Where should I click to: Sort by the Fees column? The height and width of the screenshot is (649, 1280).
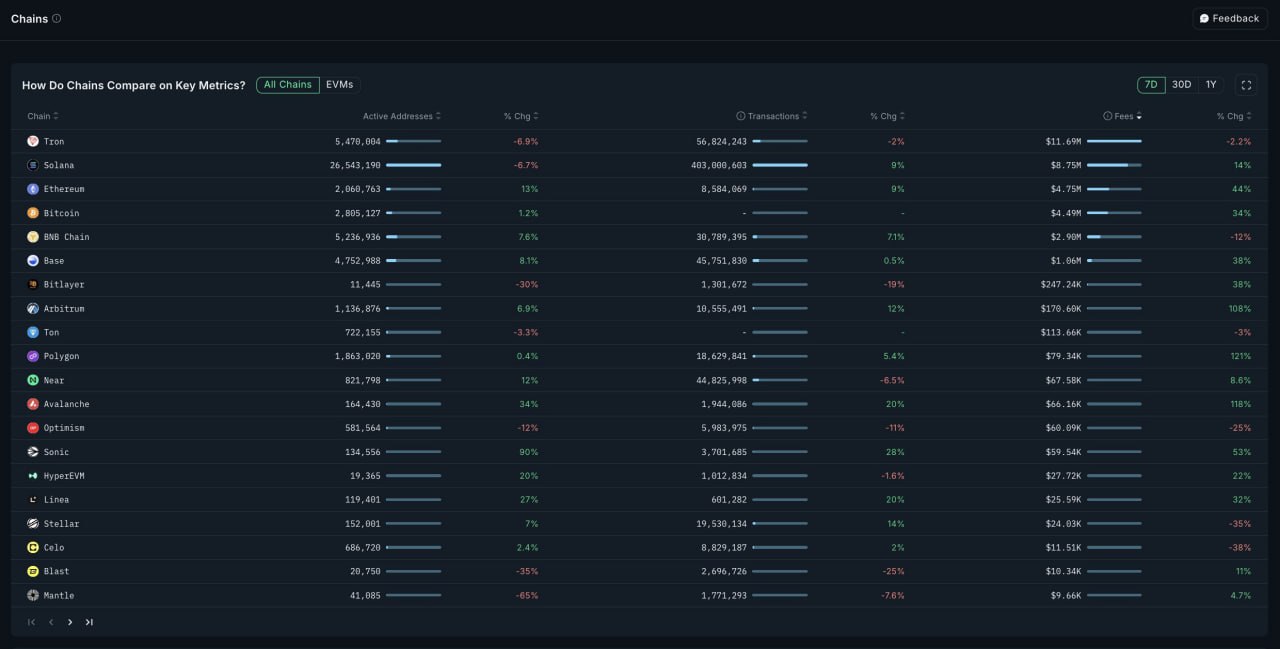pos(1128,116)
